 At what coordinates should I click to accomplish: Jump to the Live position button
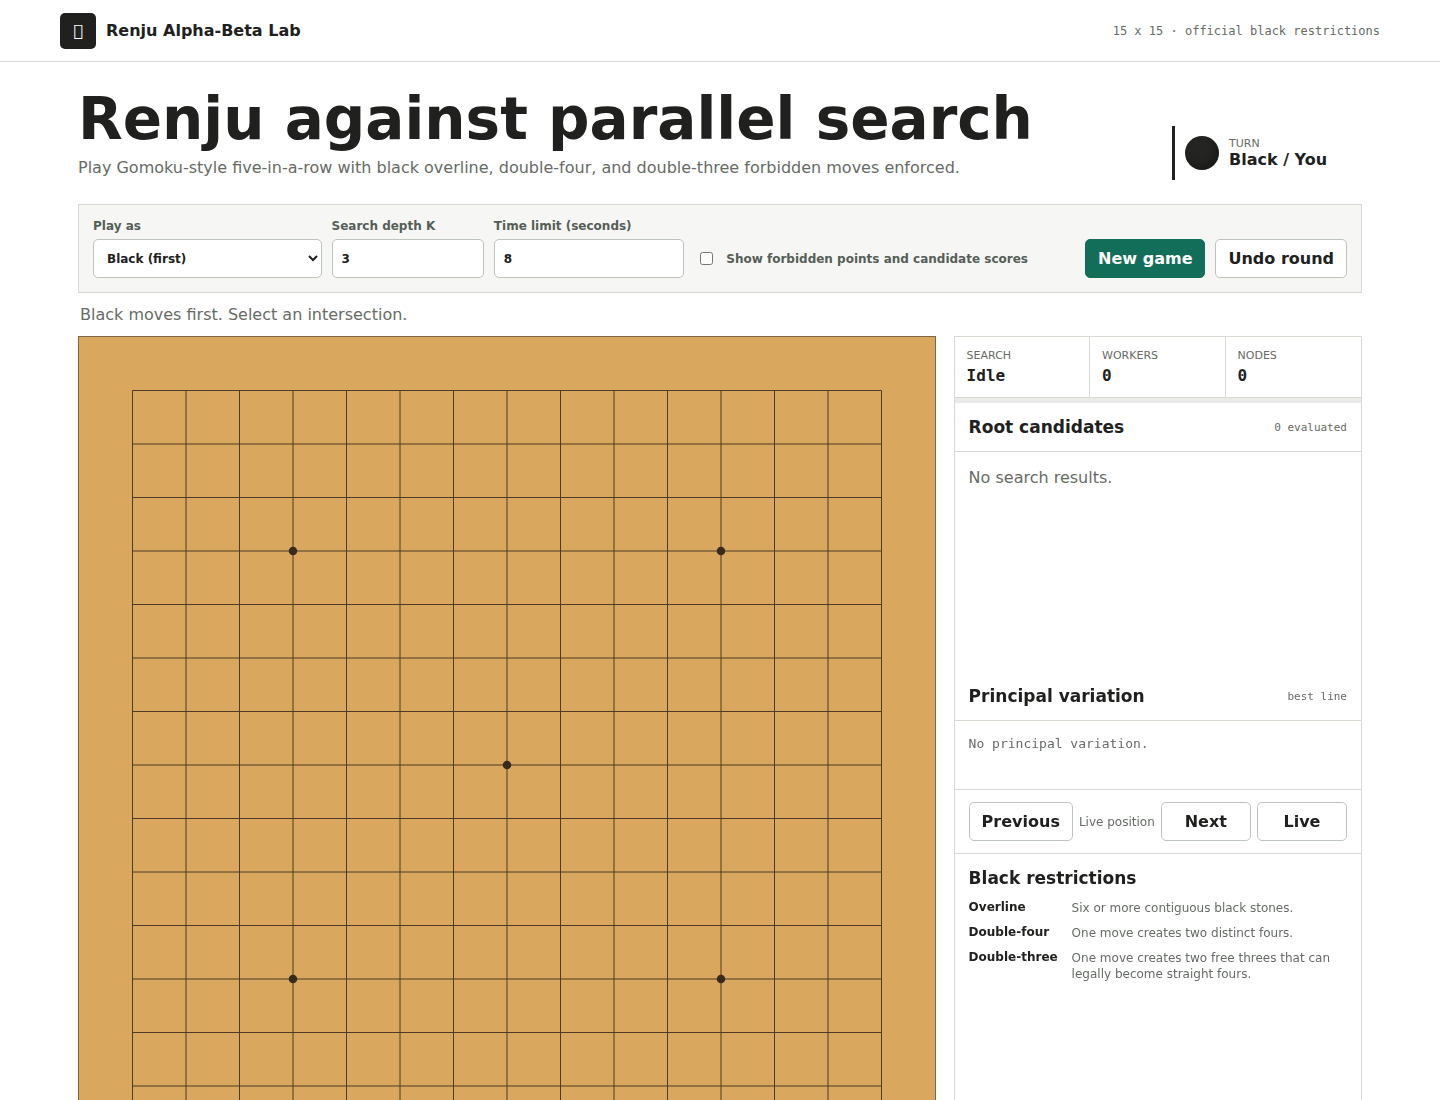coord(1302,821)
